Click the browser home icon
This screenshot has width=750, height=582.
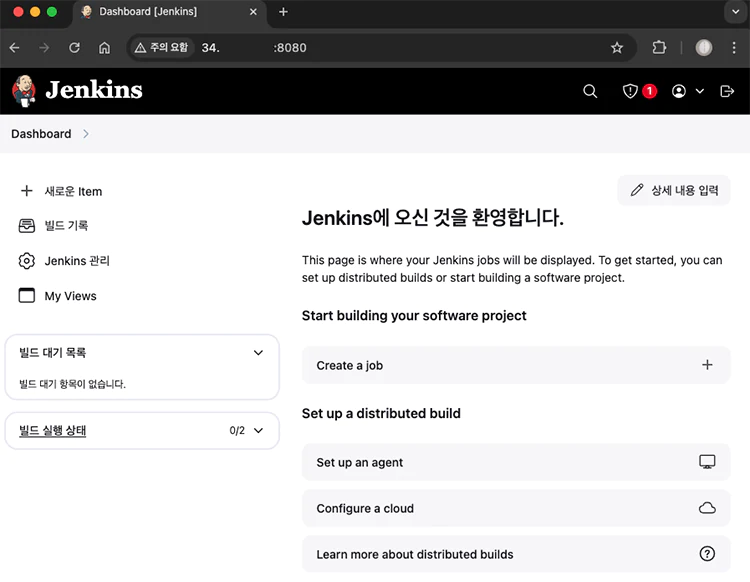(104, 48)
